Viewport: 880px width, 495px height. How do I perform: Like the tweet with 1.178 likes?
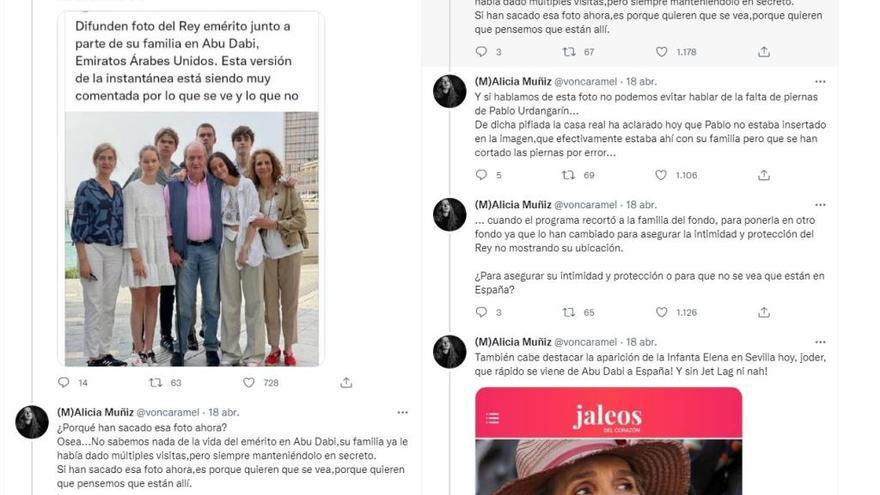tap(662, 52)
